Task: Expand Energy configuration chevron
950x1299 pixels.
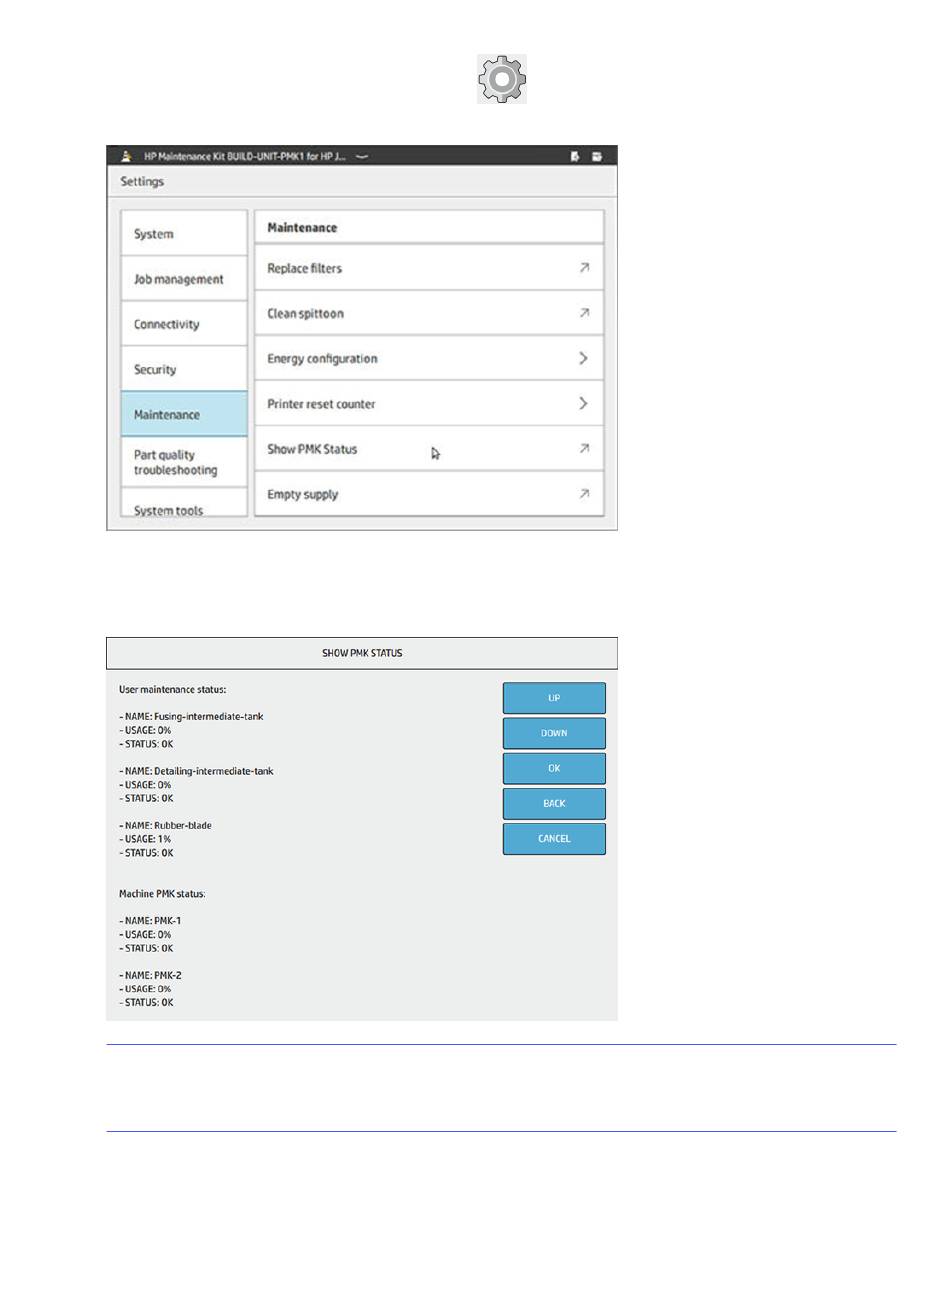Action: click(584, 358)
